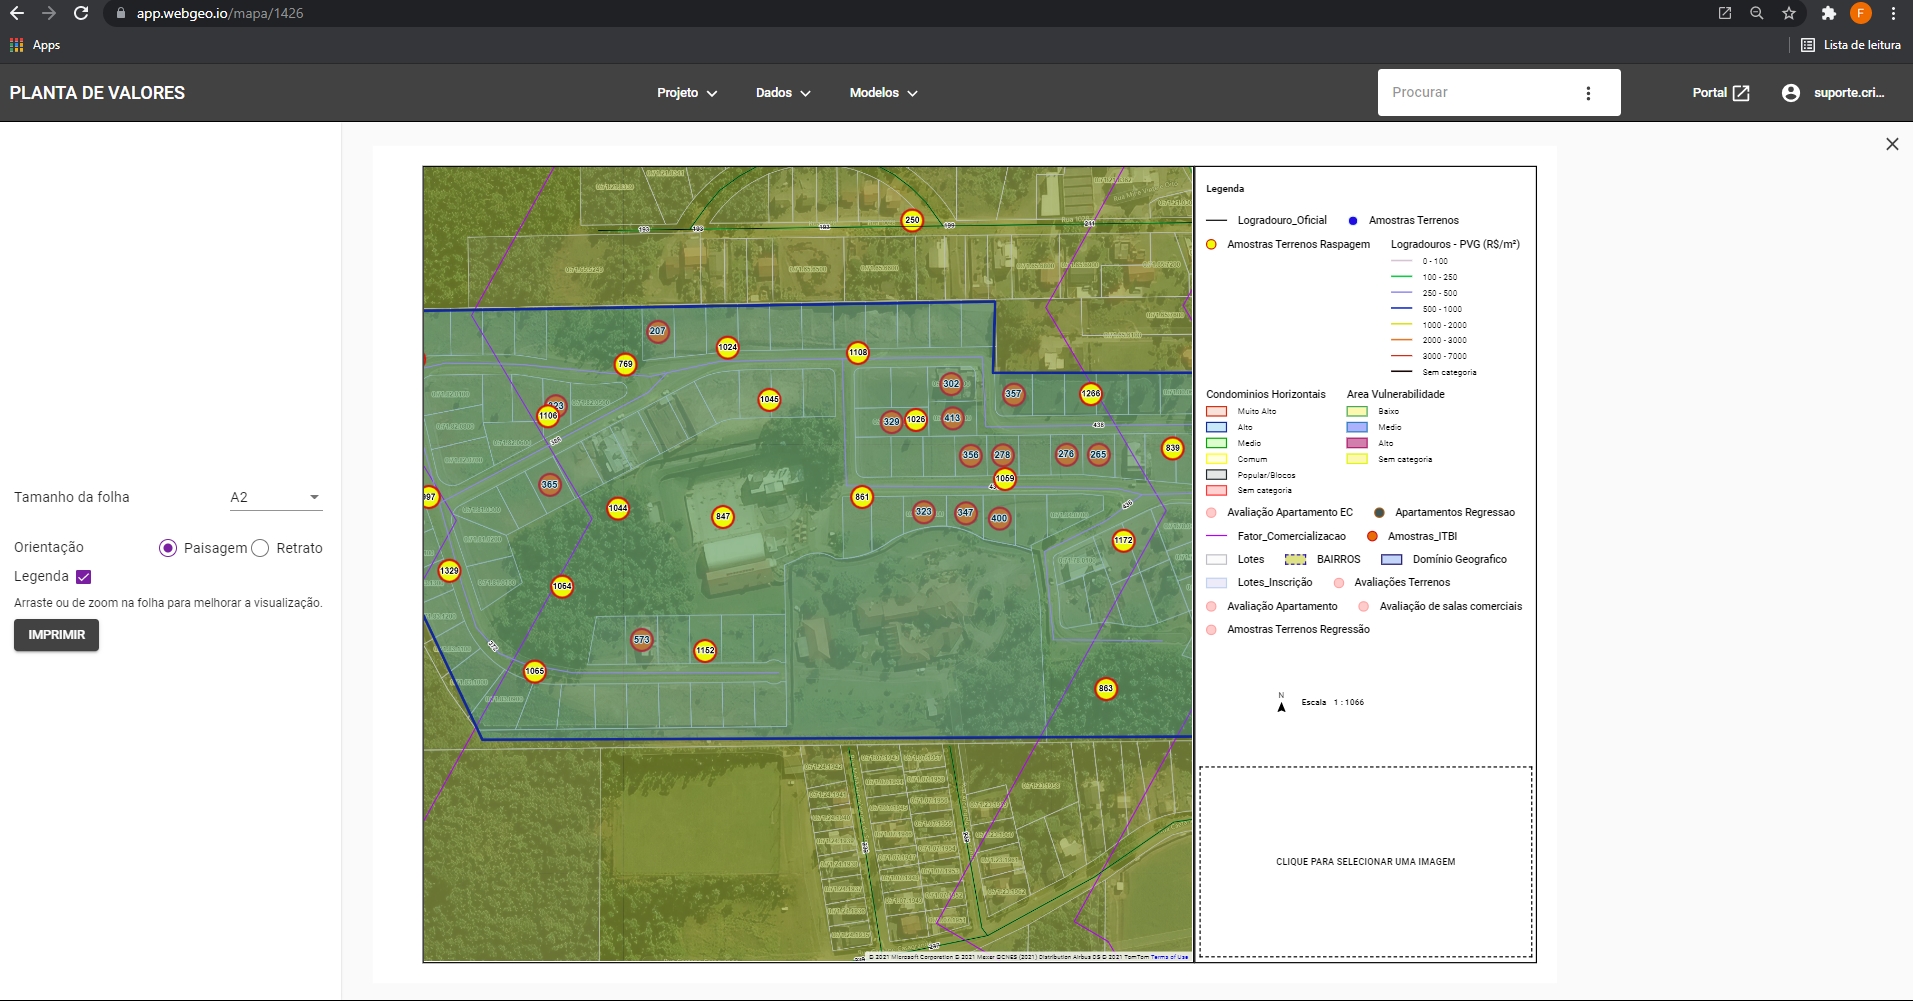Uncheck the Legenda checkbox
Image resolution: width=1913 pixels, height=1001 pixels.
[x=84, y=577]
